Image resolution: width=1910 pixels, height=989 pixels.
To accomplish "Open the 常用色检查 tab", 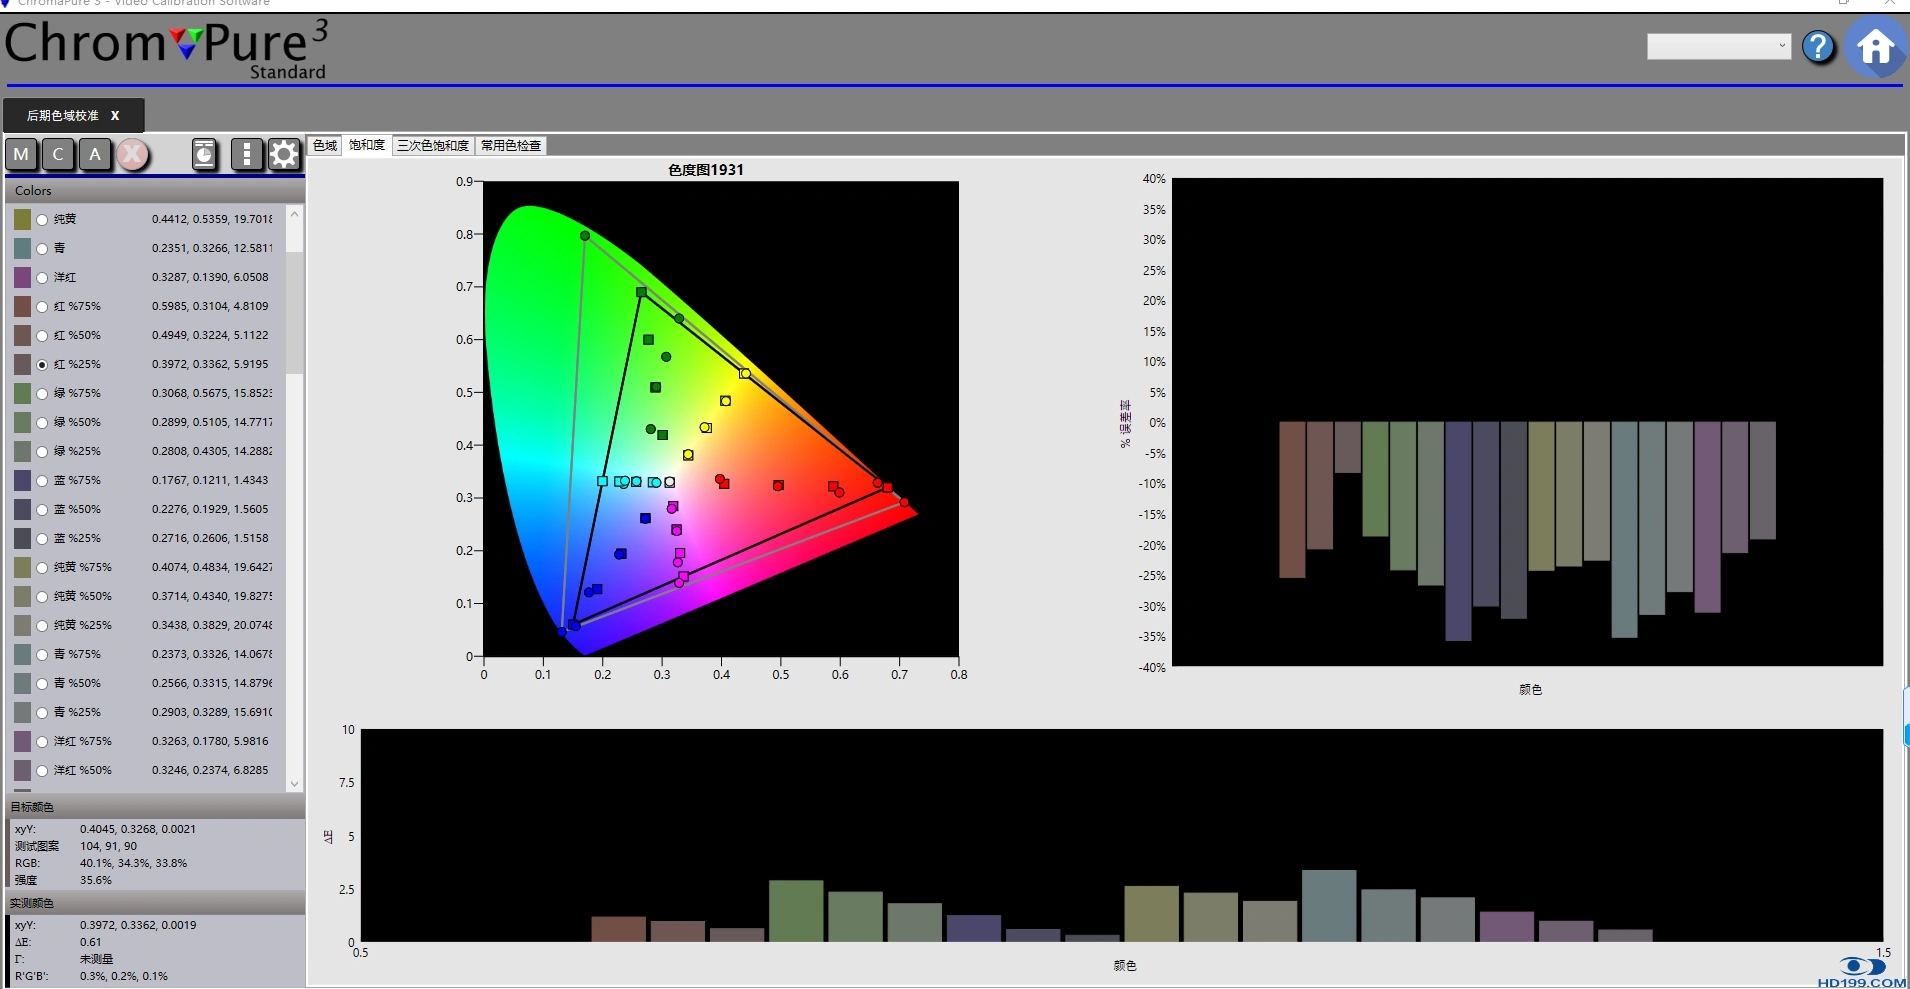I will click(511, 146).
